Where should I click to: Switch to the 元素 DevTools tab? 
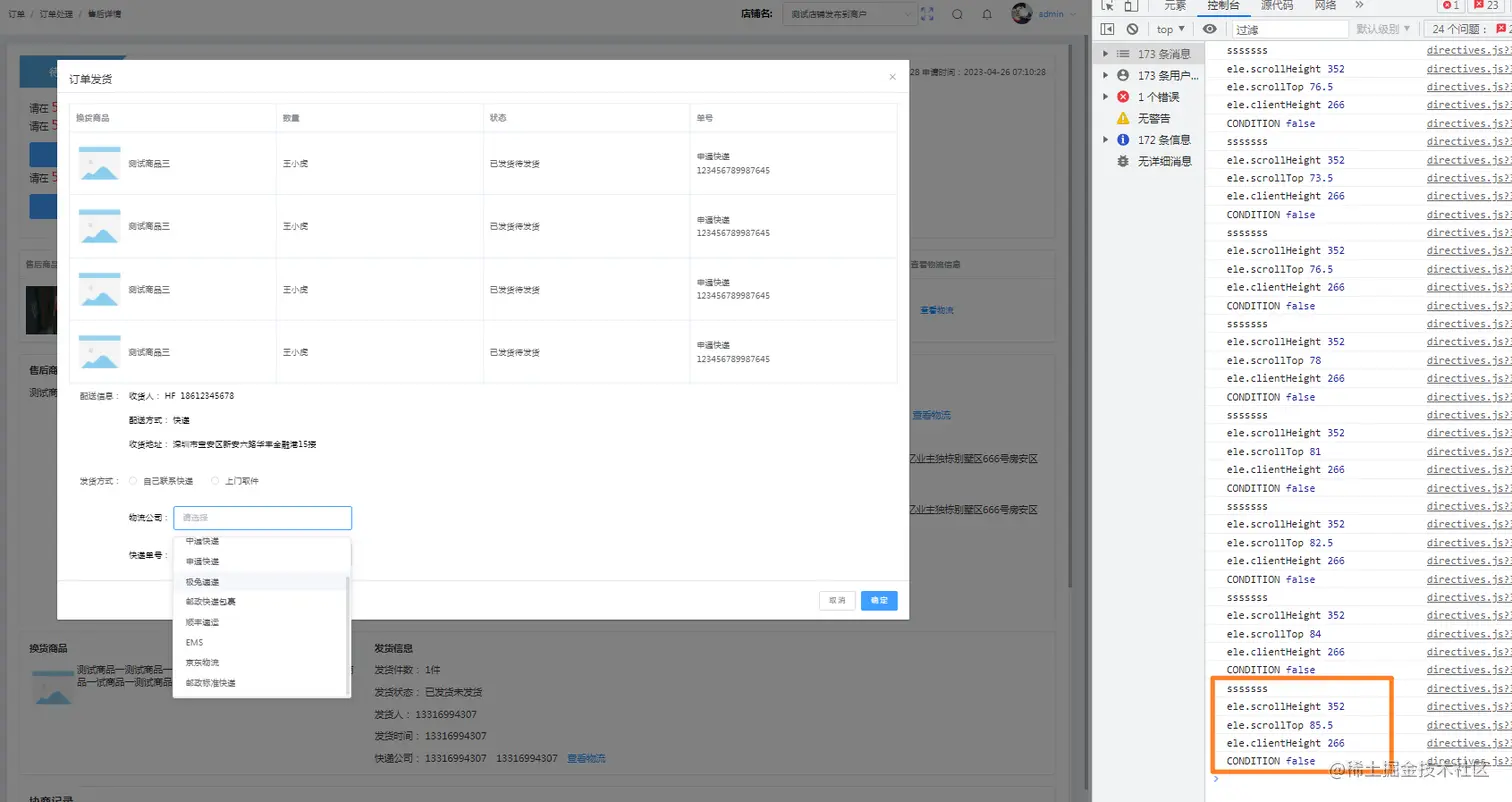pos(1175,5)
